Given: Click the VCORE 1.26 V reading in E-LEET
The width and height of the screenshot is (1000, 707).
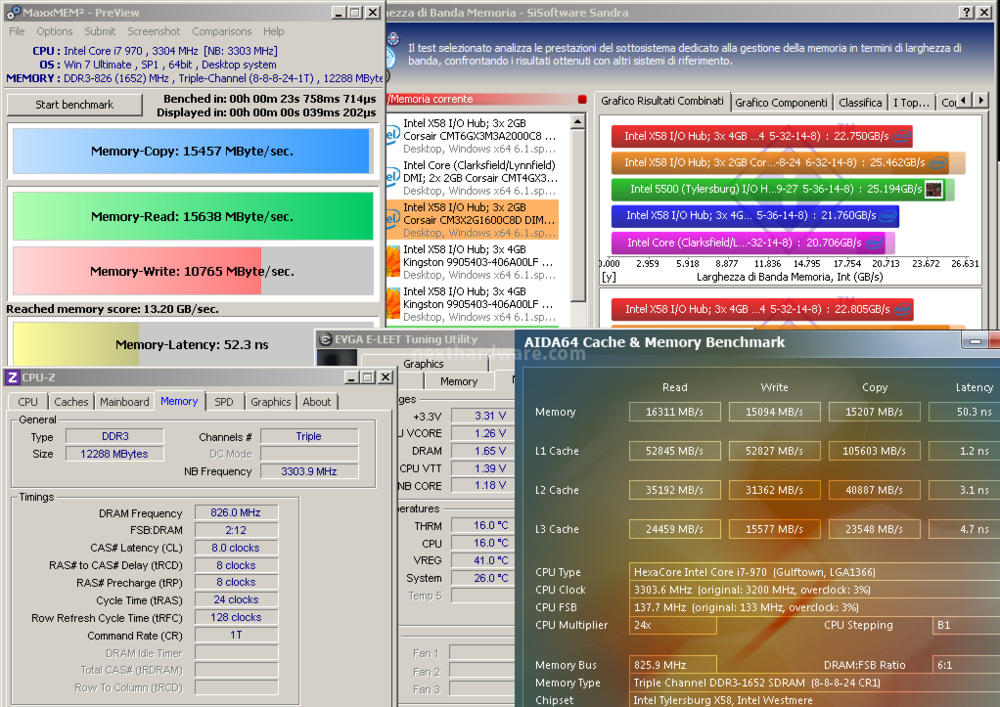Looking at the screenshot, I should 483,433.
